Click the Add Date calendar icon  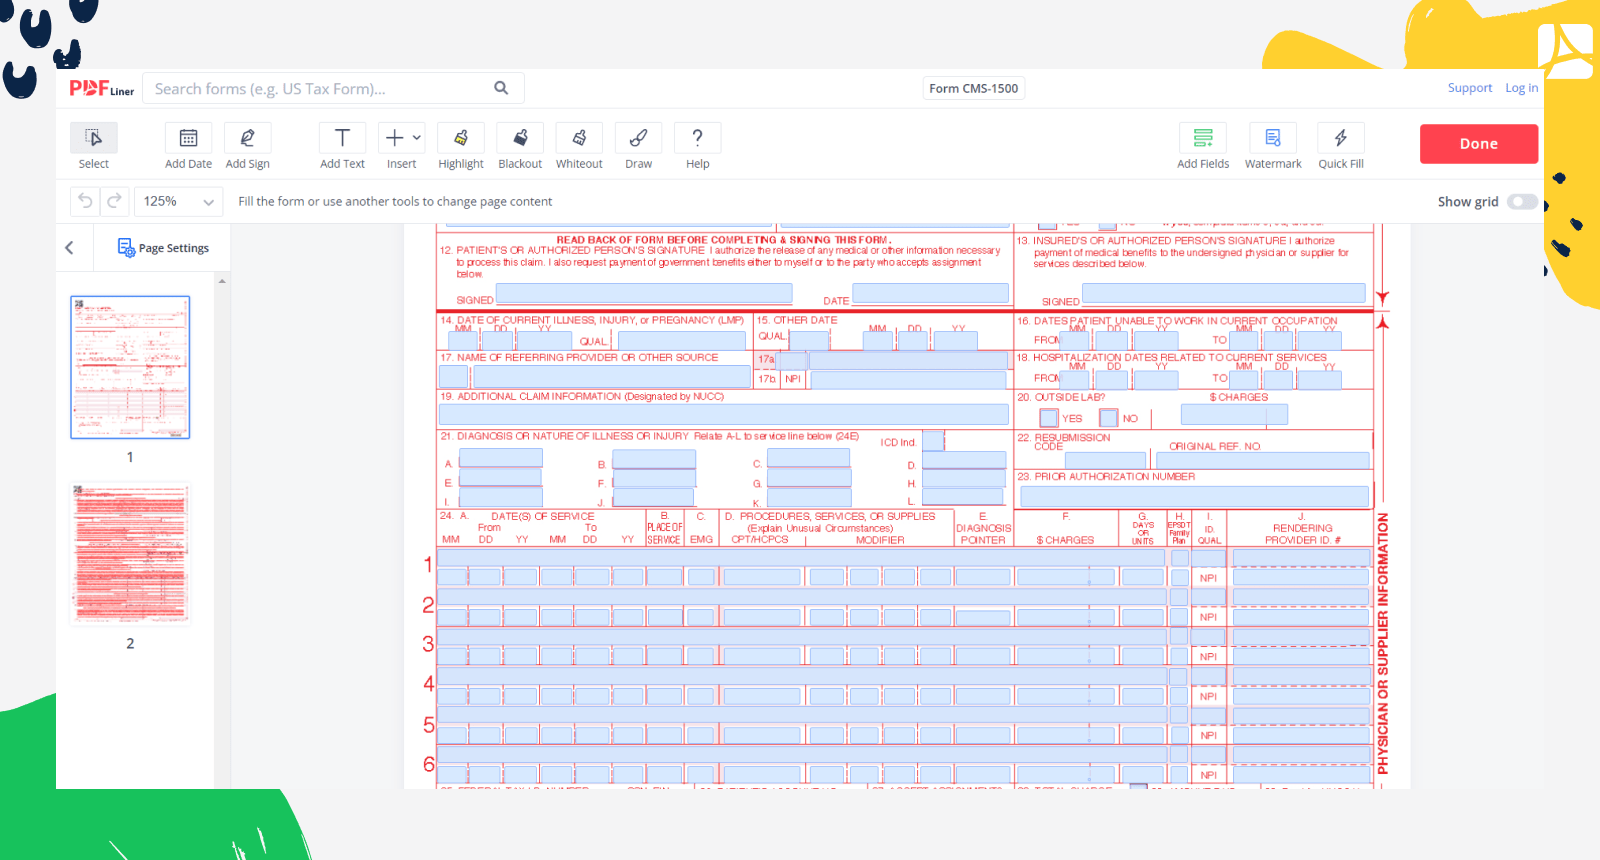(x=188, y=138)
